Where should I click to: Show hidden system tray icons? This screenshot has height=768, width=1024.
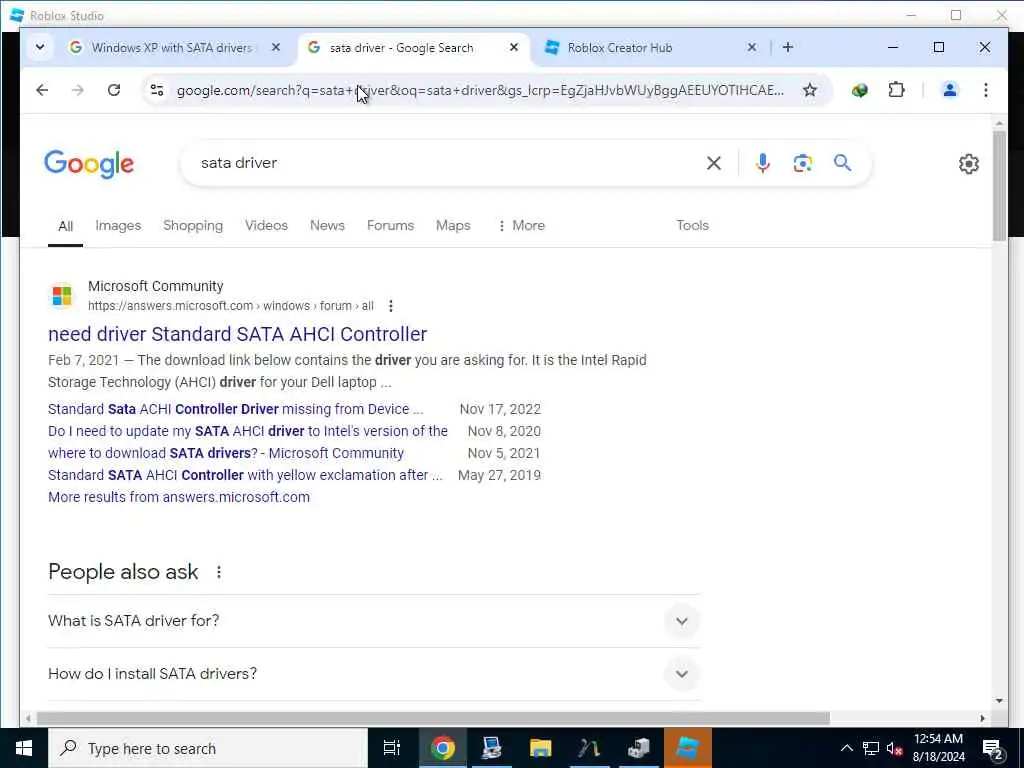pos(846,748)
